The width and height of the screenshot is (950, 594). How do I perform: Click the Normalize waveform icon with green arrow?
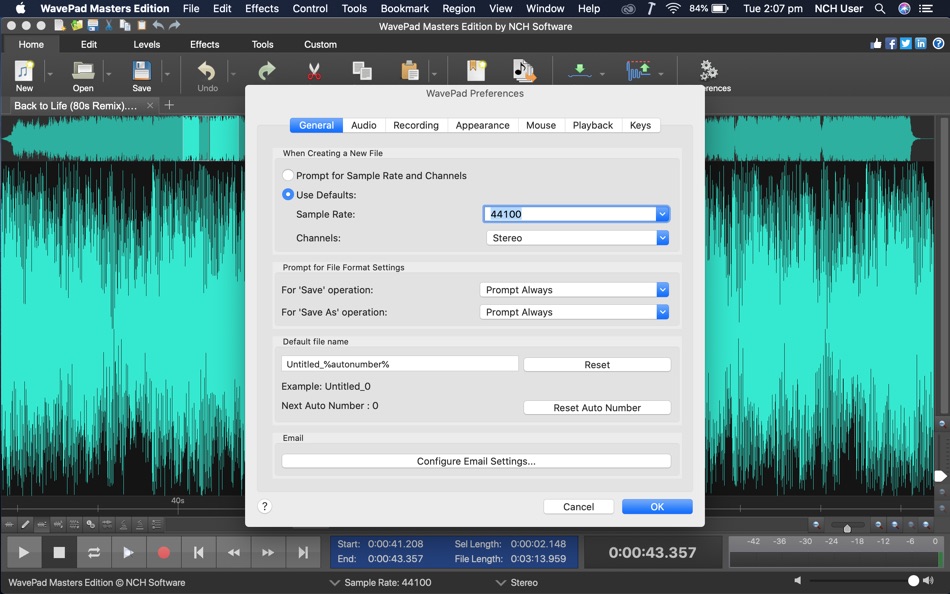point(638,71)
